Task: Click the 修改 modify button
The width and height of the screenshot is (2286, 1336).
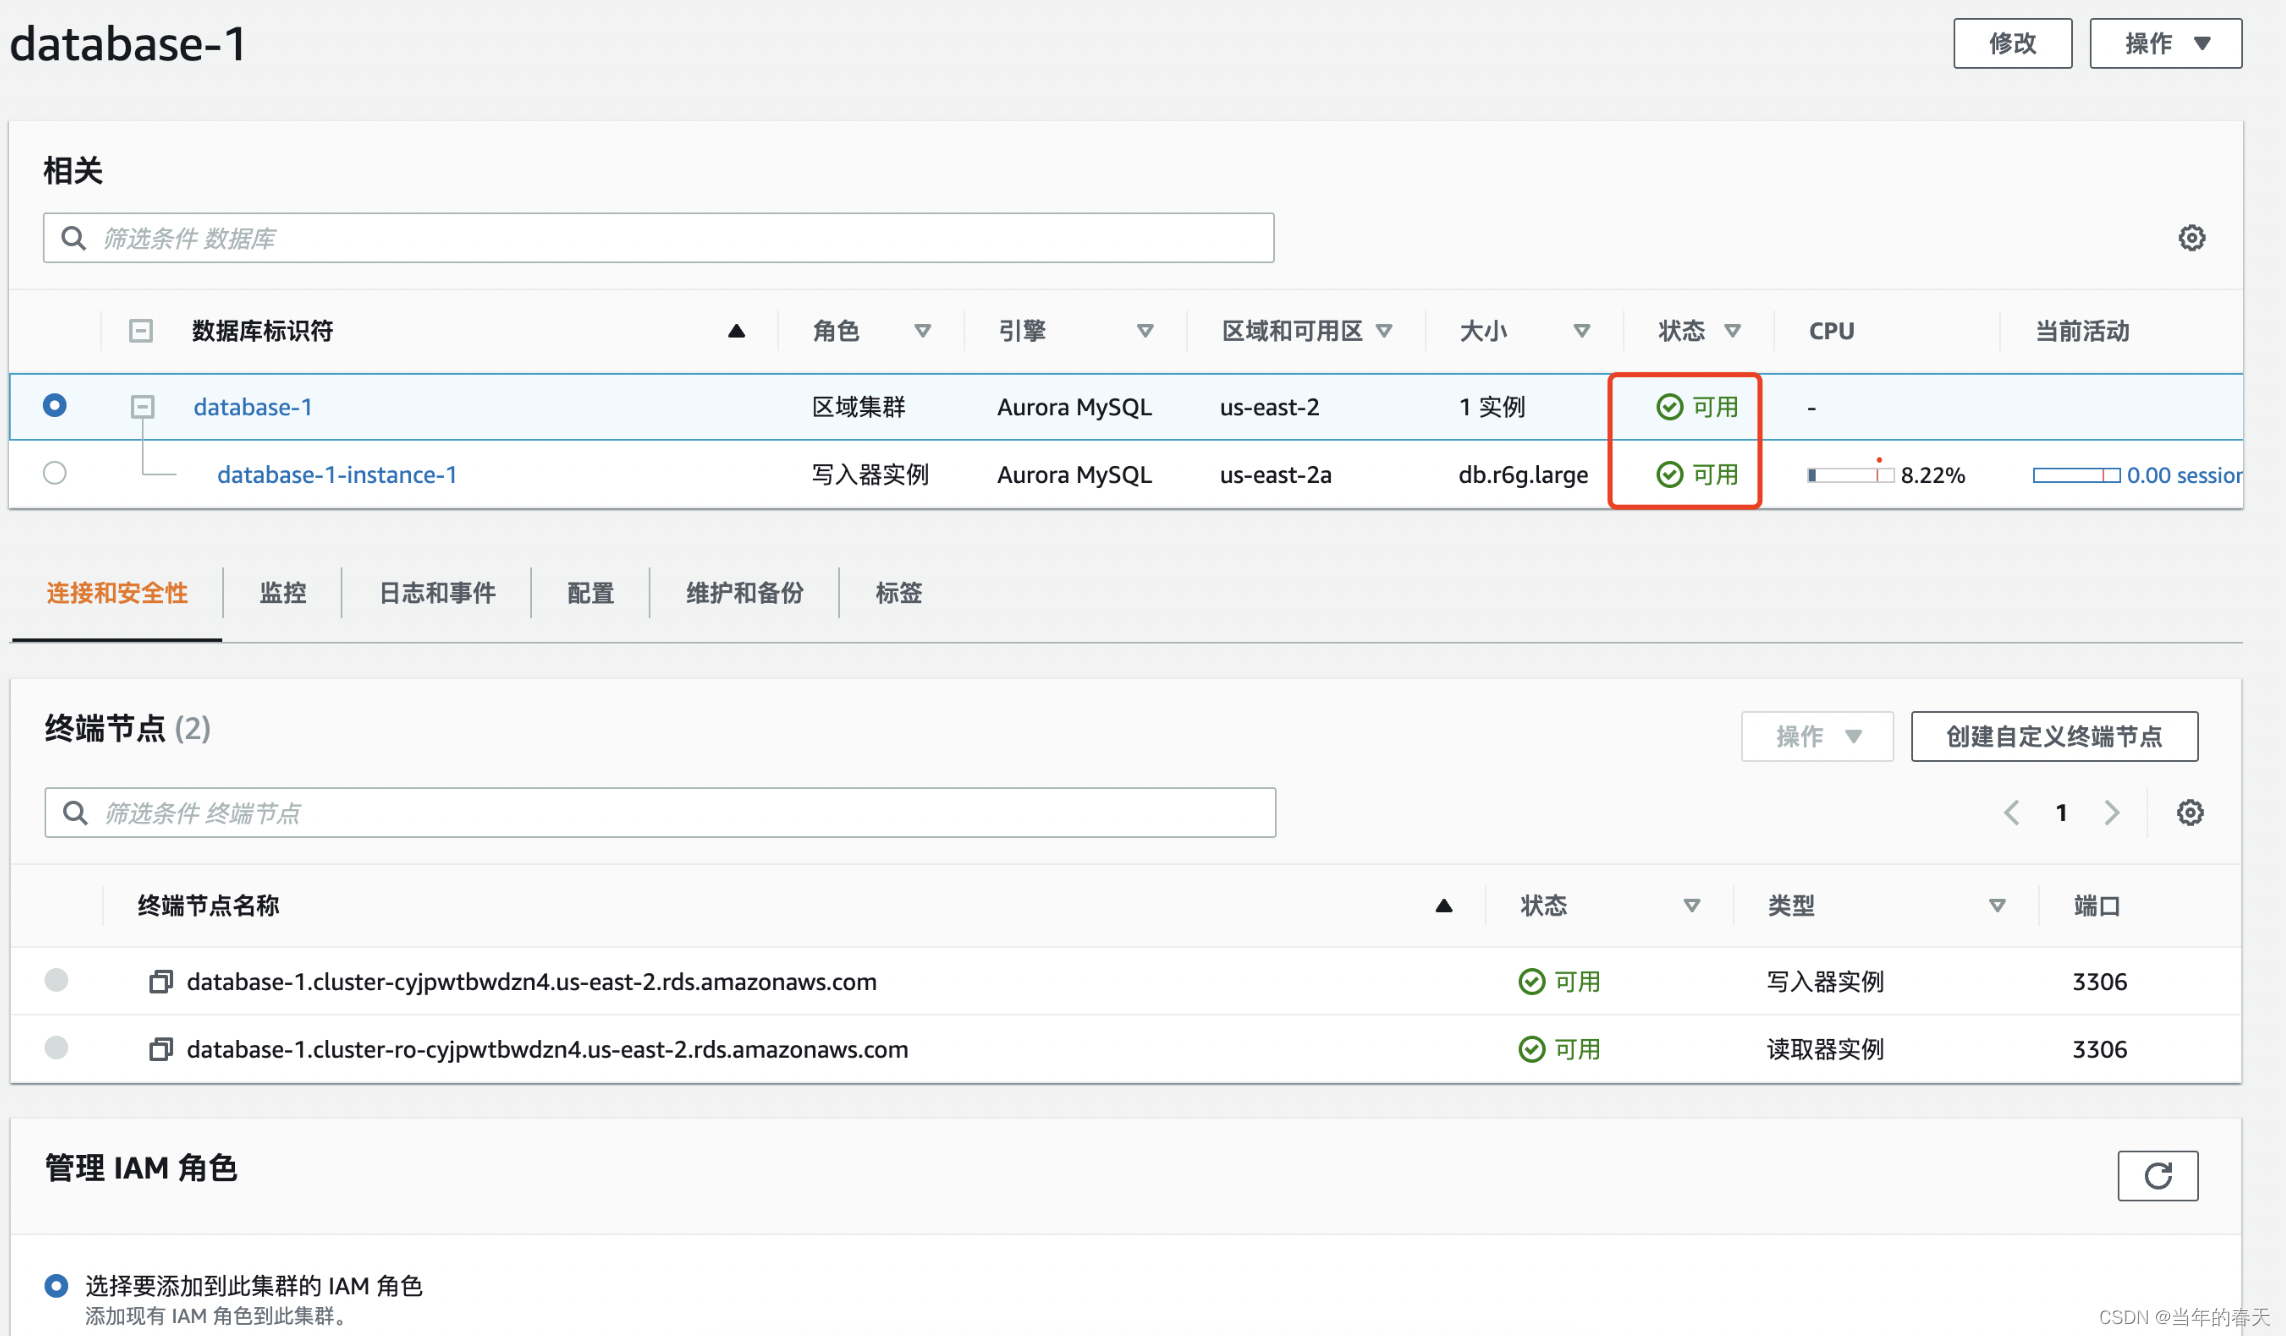Action: (2012, 43)
